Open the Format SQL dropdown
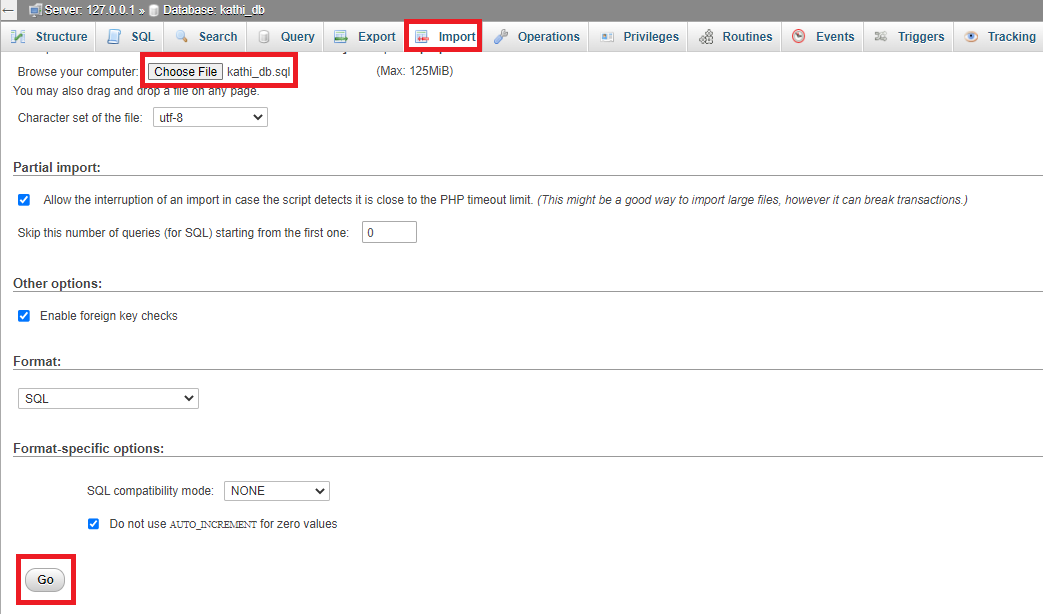 [x=108, y=398]
